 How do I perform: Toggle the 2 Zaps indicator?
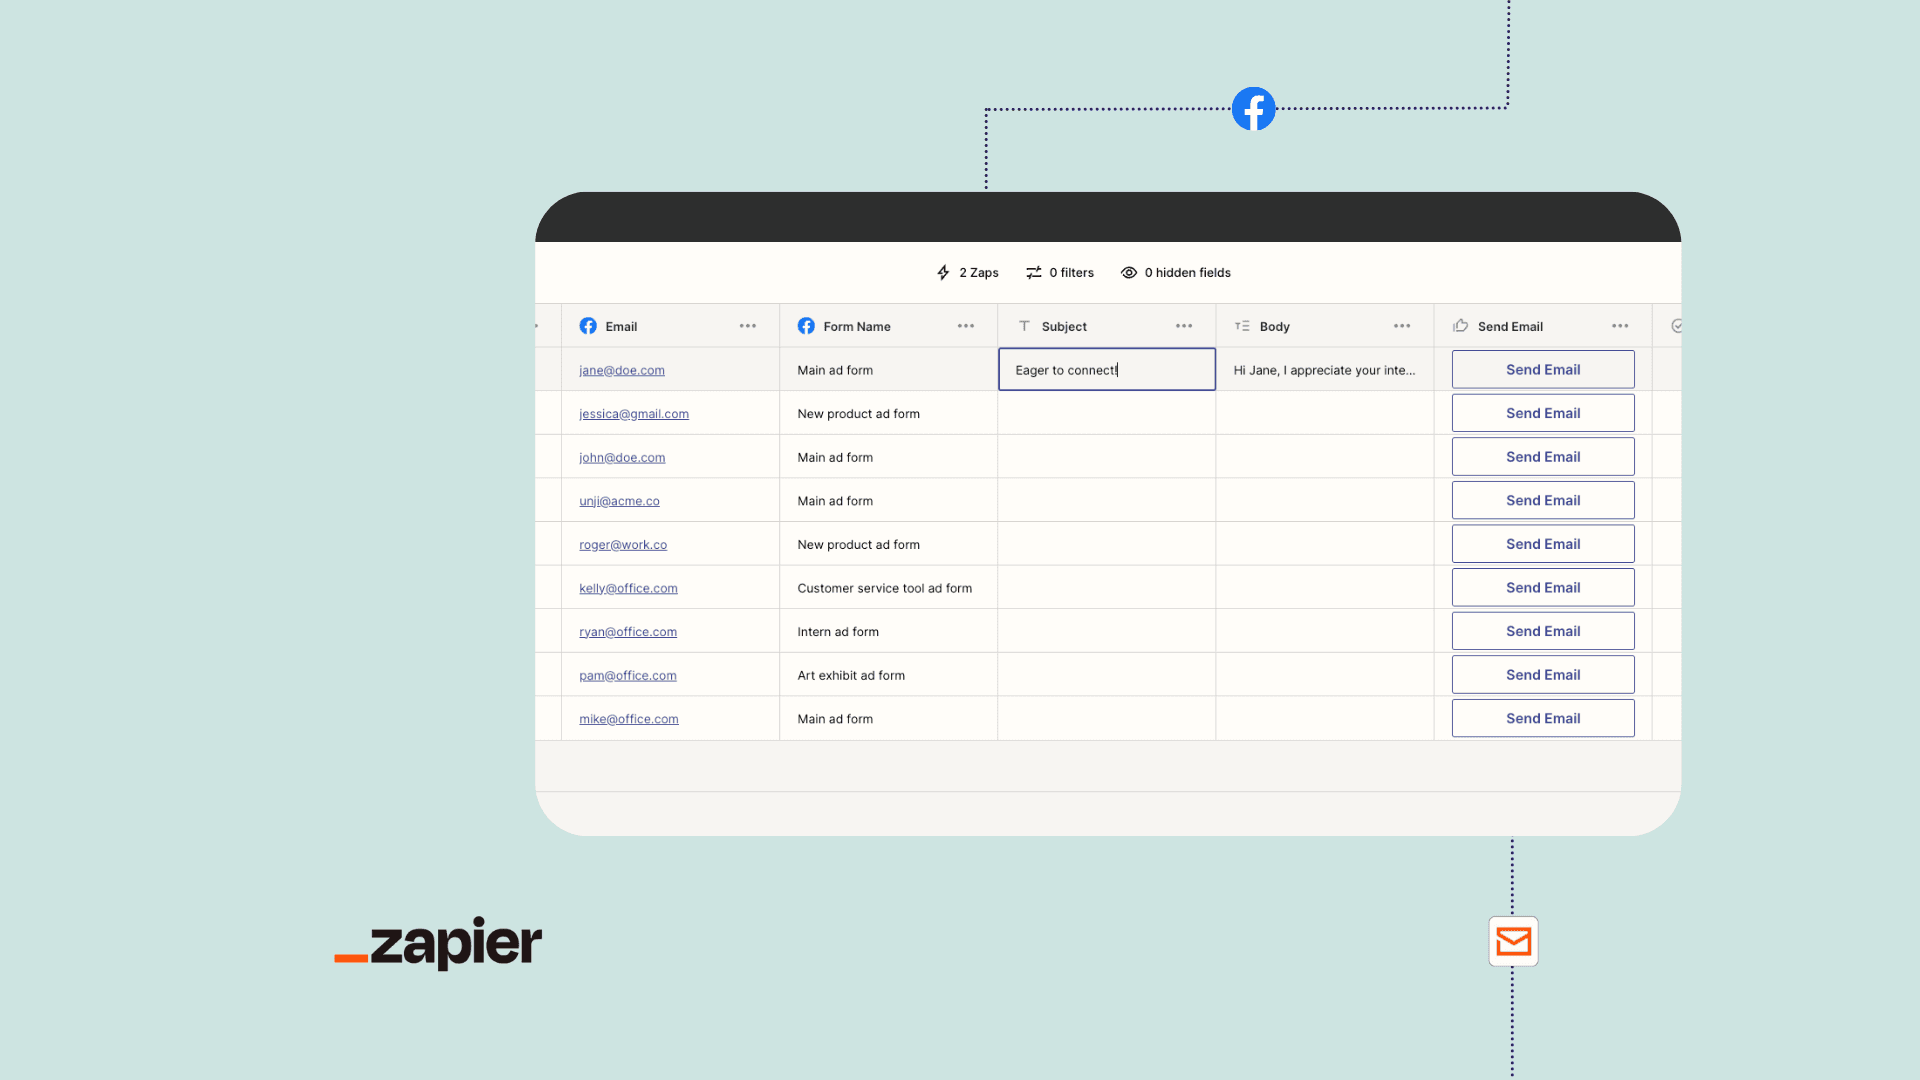pyautogui.click(x=968, y=272)
